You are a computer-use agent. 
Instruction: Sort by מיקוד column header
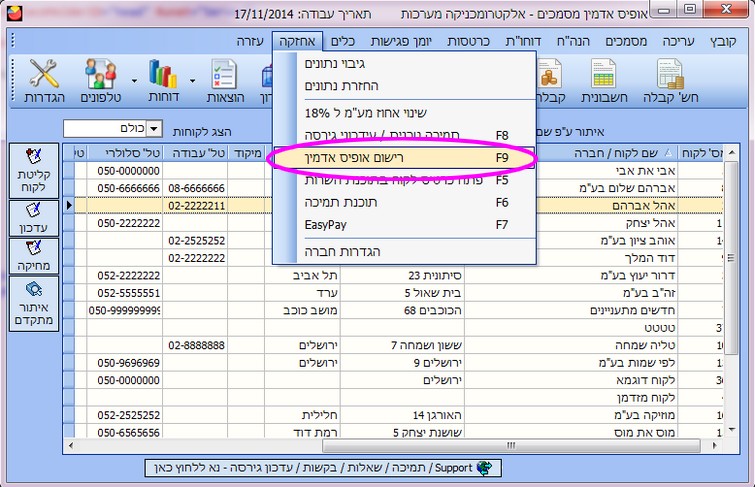tap(247, 153)
